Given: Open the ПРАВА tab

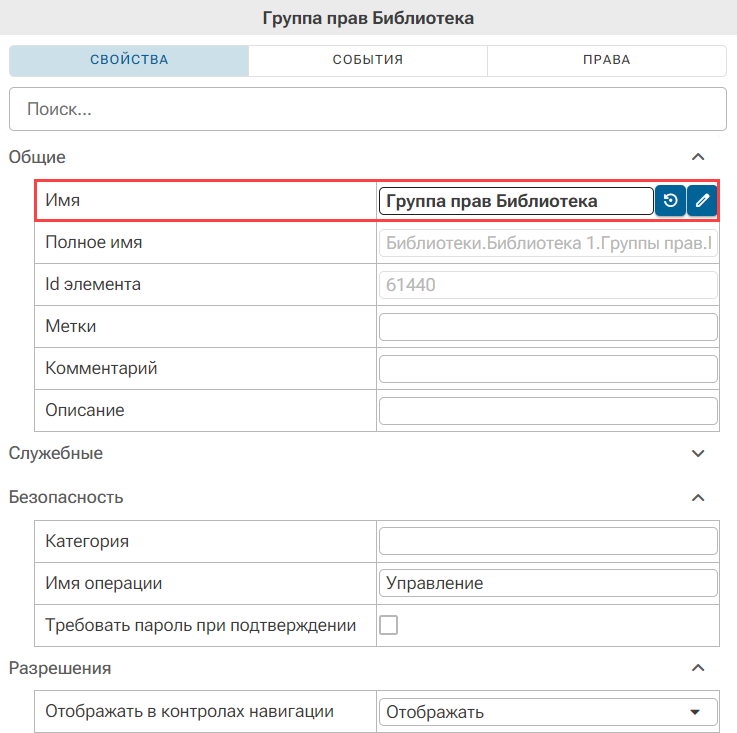Looking at the screenshot, I should (x=607, y=60).
